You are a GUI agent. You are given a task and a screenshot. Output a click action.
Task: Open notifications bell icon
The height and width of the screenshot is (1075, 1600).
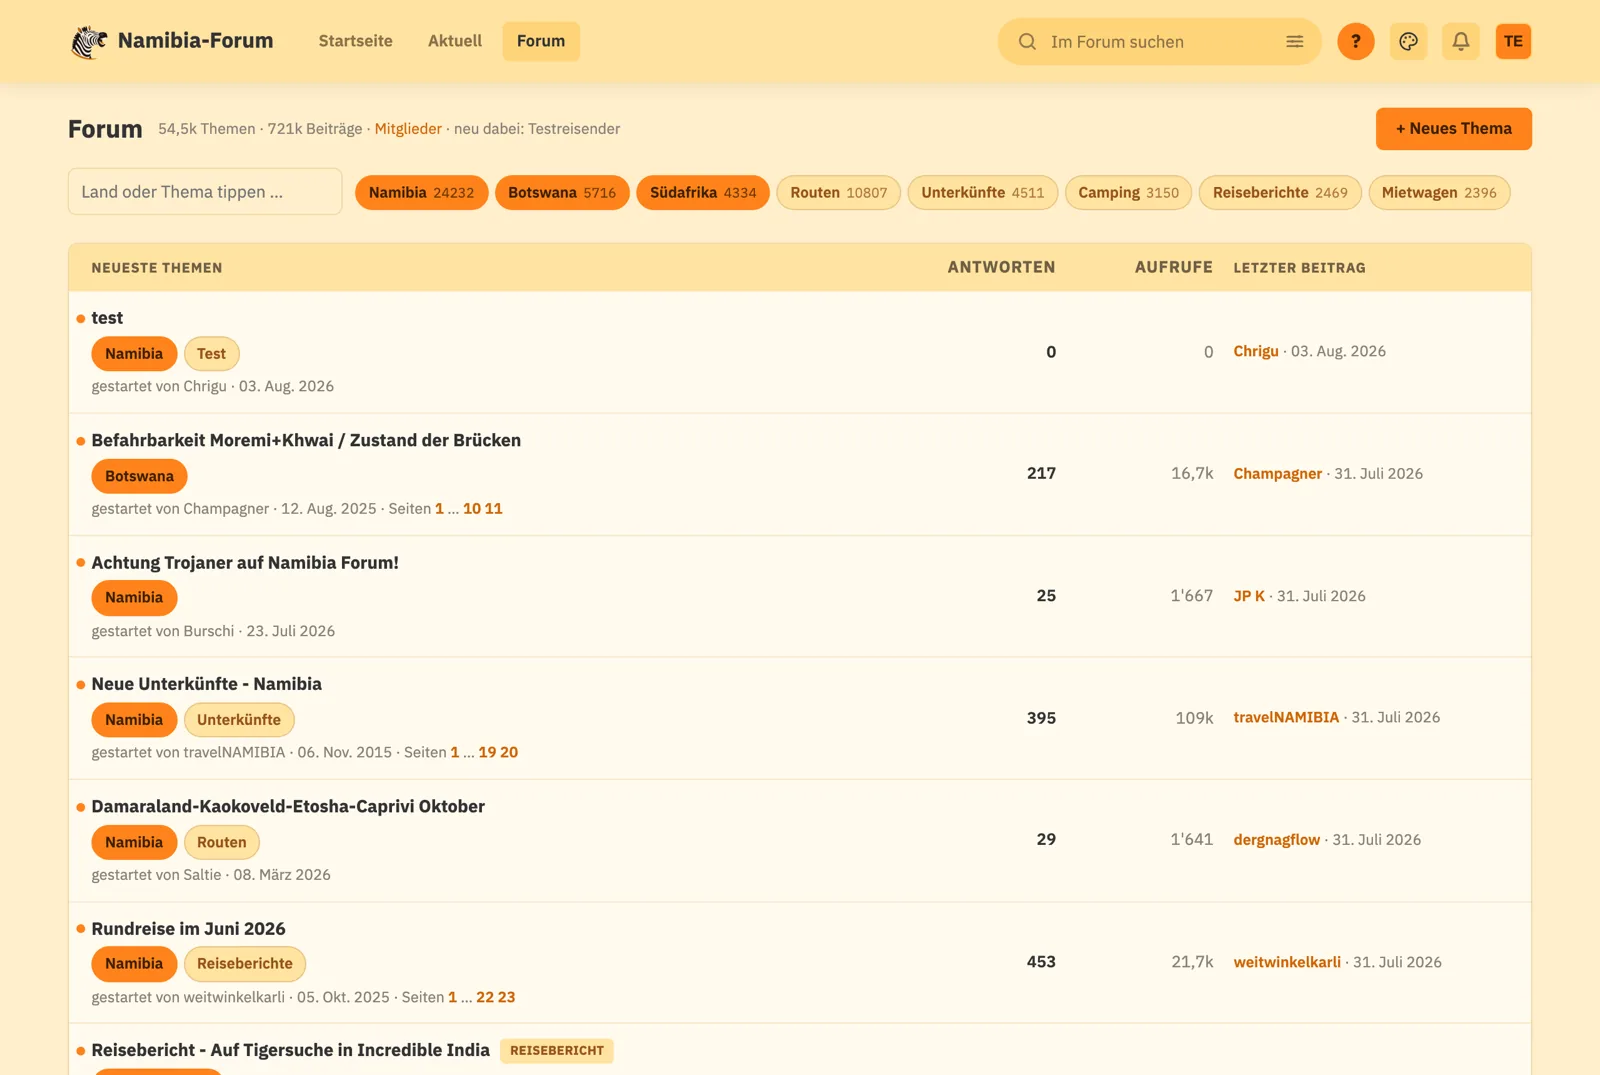pos(1461,41)
